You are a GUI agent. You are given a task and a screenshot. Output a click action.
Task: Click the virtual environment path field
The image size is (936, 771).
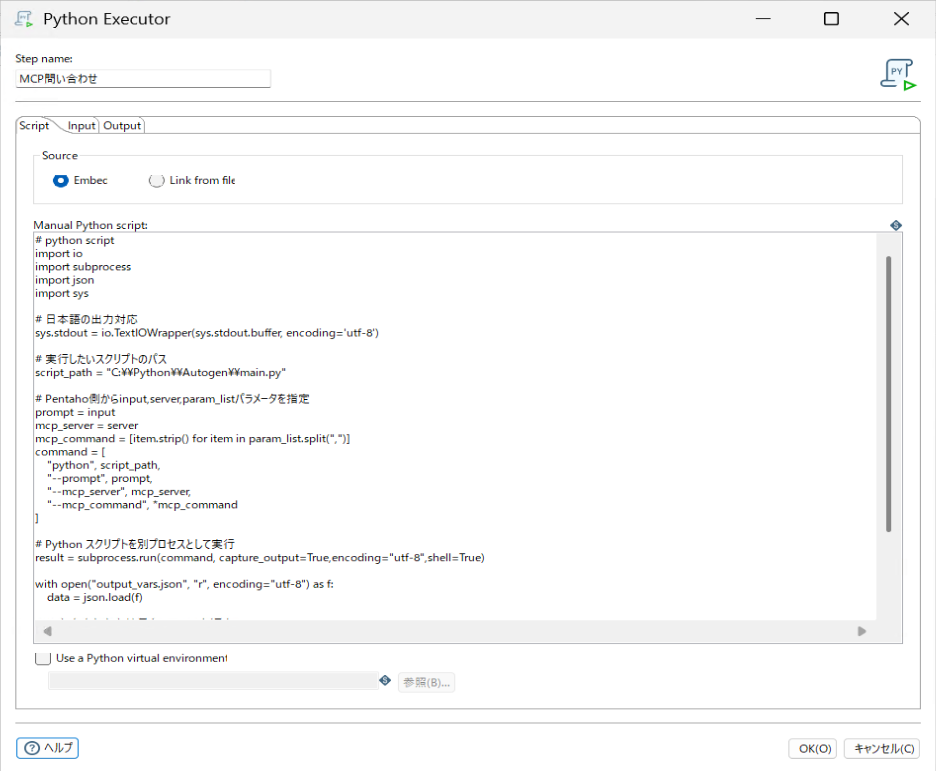click(213, 681)
